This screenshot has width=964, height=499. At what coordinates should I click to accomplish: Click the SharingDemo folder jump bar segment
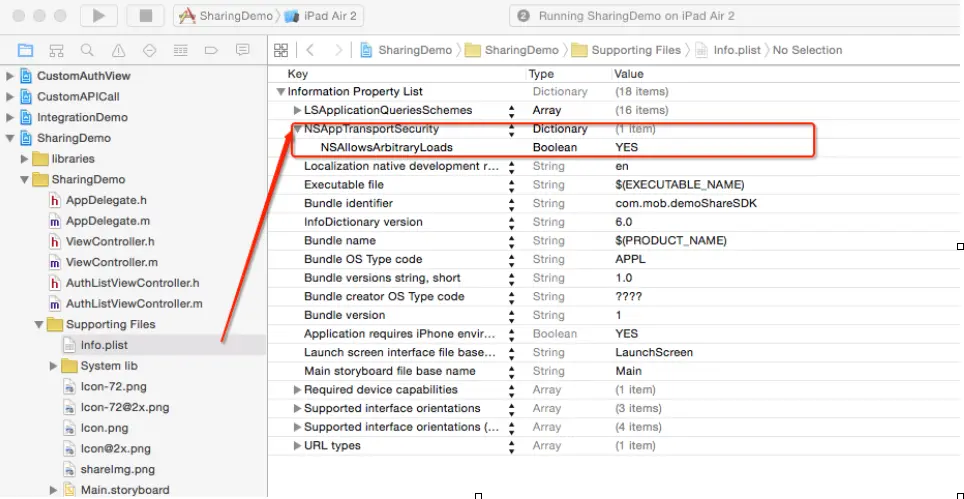coord(513,50)
